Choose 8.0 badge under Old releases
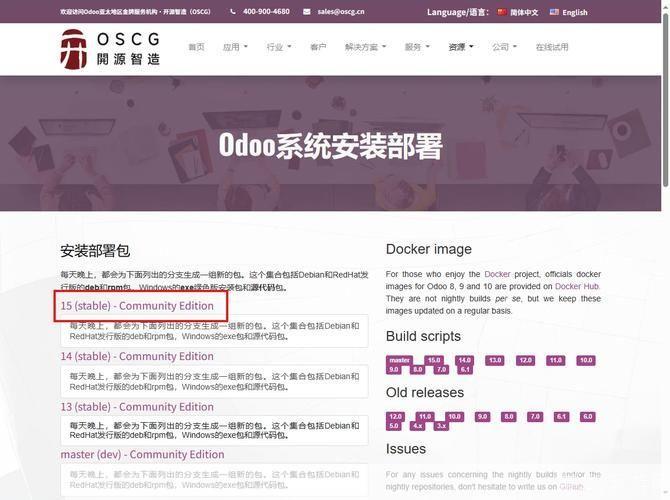 [509, 416]
